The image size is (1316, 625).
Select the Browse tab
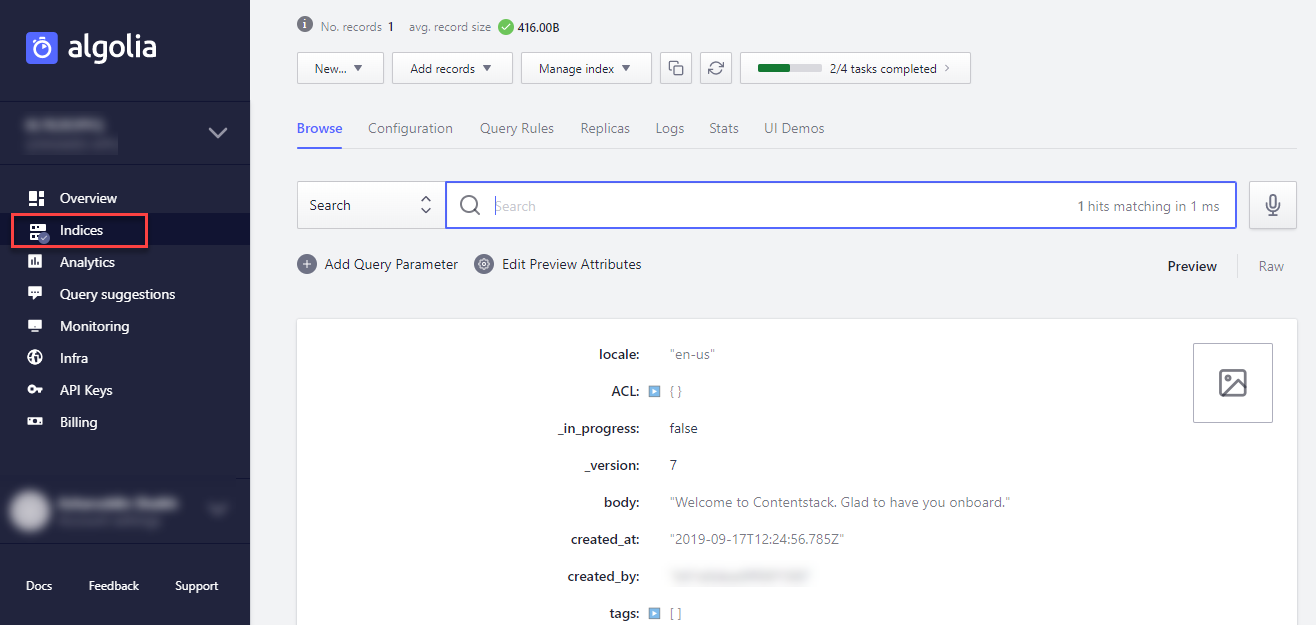coord(320,129)
